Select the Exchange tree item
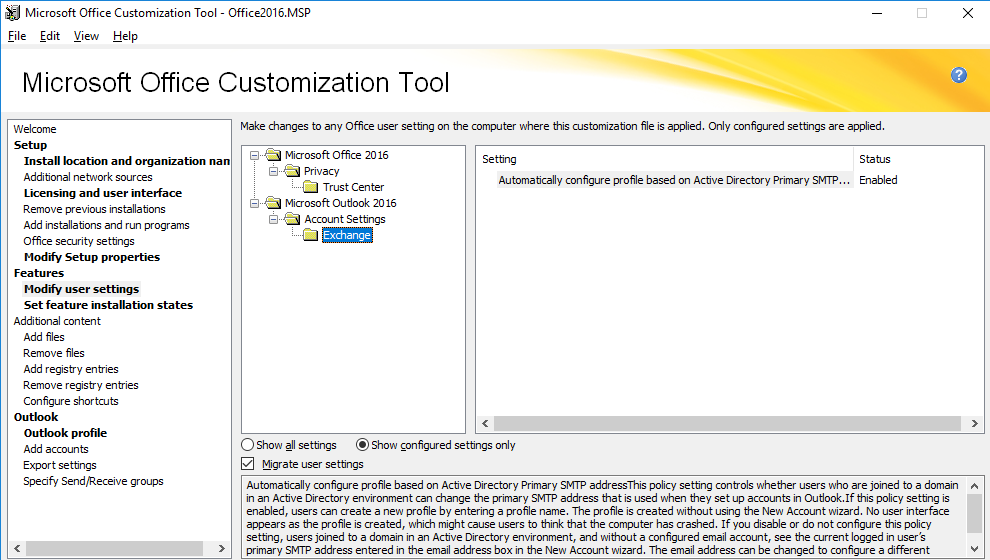 [x=347, y=235]
